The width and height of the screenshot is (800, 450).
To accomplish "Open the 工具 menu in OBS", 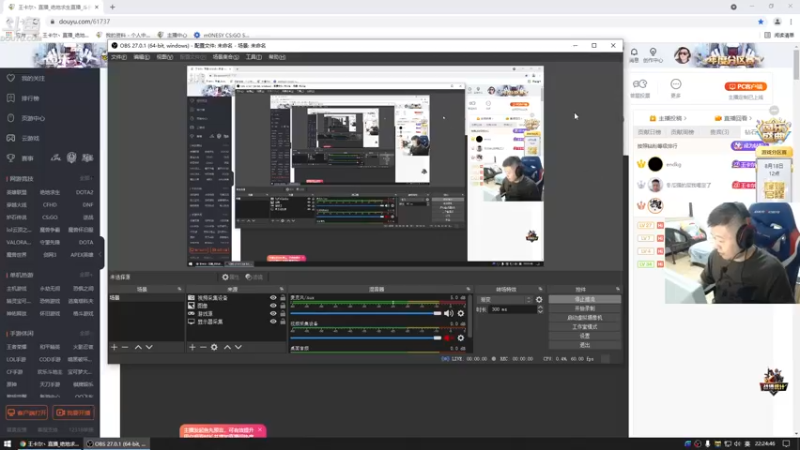I will pos(254,57).
